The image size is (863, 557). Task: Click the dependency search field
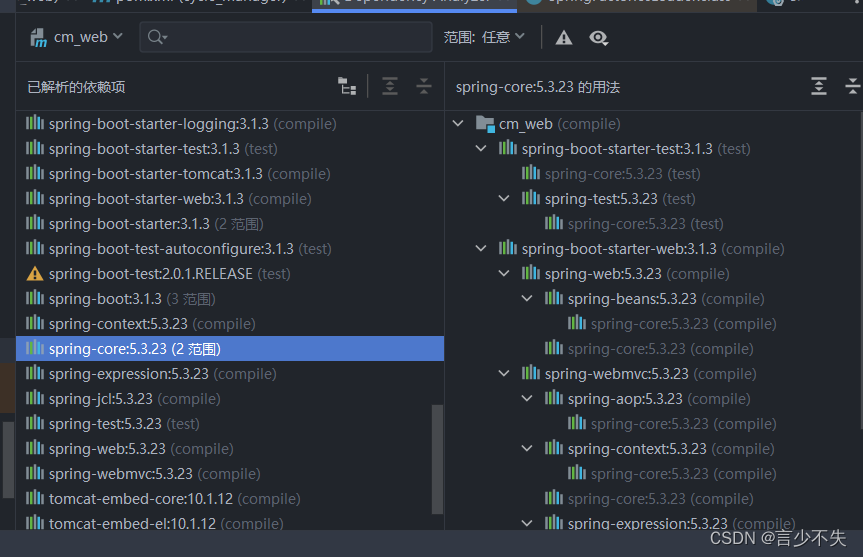[286, 37]
